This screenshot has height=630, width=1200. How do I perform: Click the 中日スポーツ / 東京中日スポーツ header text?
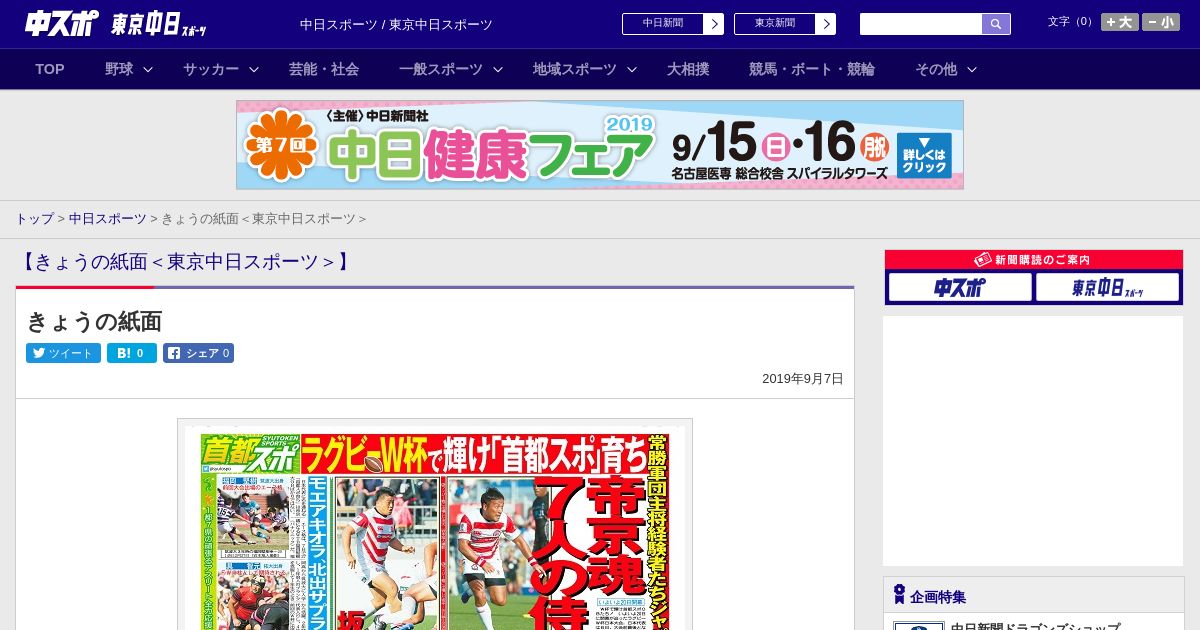pyautogui.click(x=396, y=24)
